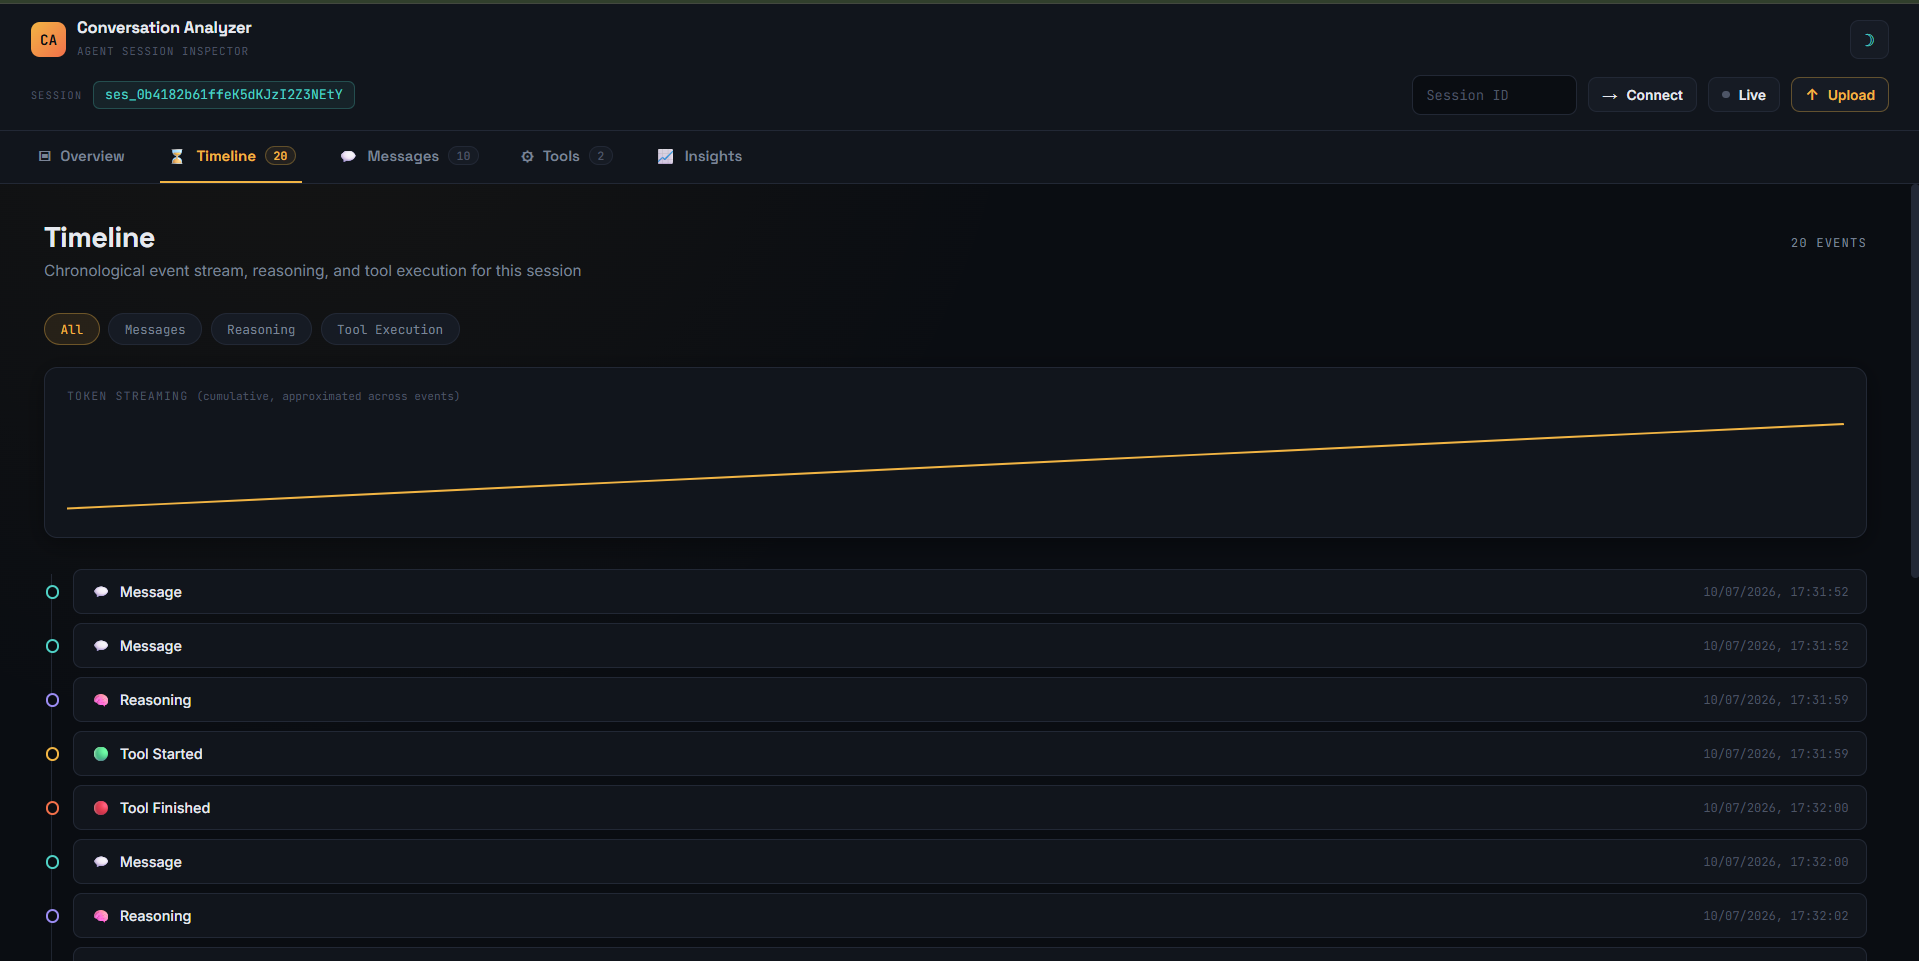Click the Connect button
Viewport: 1919px width, 961px height.
tap(1642, 95)
